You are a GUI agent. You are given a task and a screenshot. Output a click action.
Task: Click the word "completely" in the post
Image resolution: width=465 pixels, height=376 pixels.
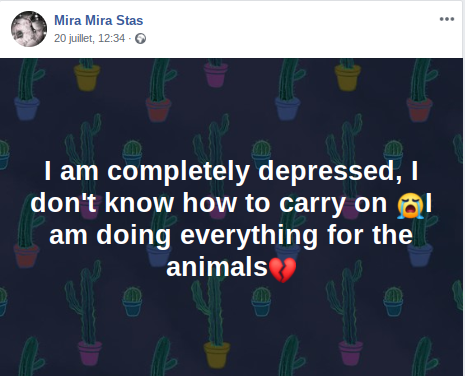(x=178, y=171)
